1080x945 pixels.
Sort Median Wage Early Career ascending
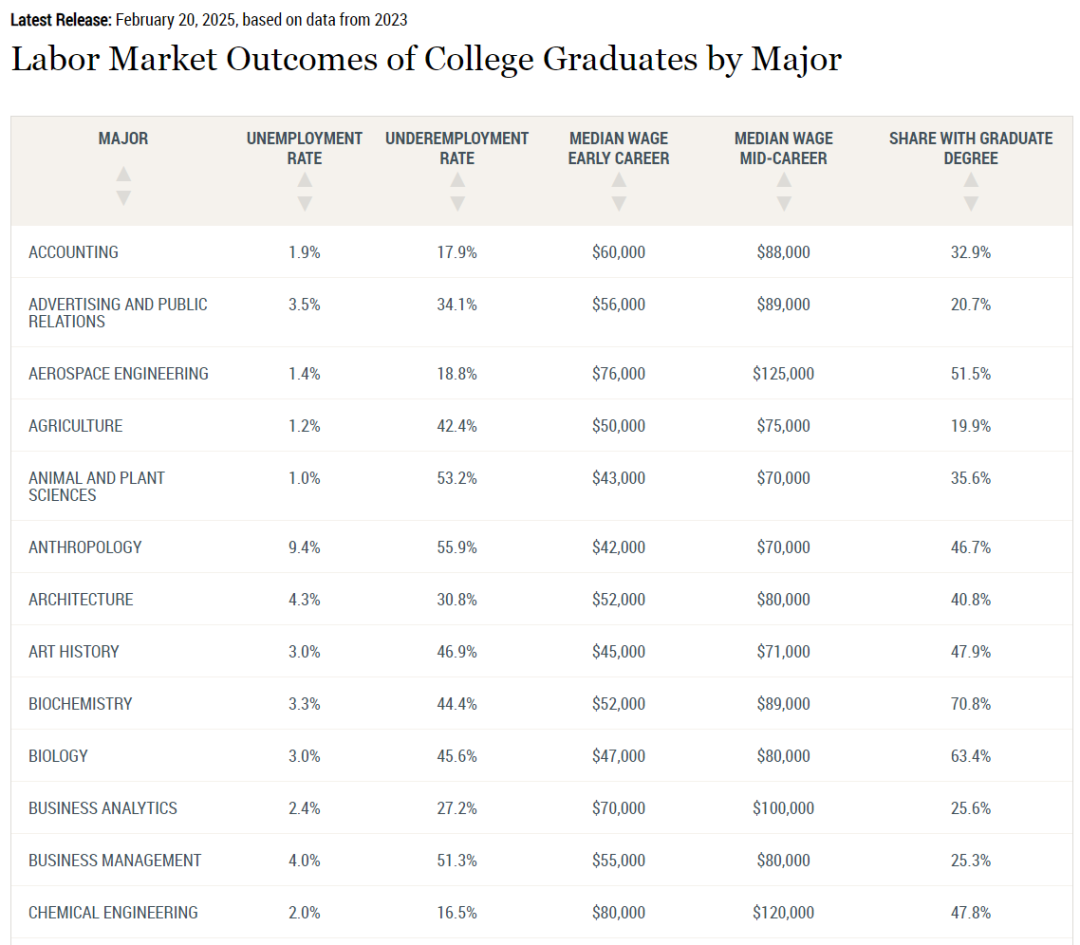(619, 180)
